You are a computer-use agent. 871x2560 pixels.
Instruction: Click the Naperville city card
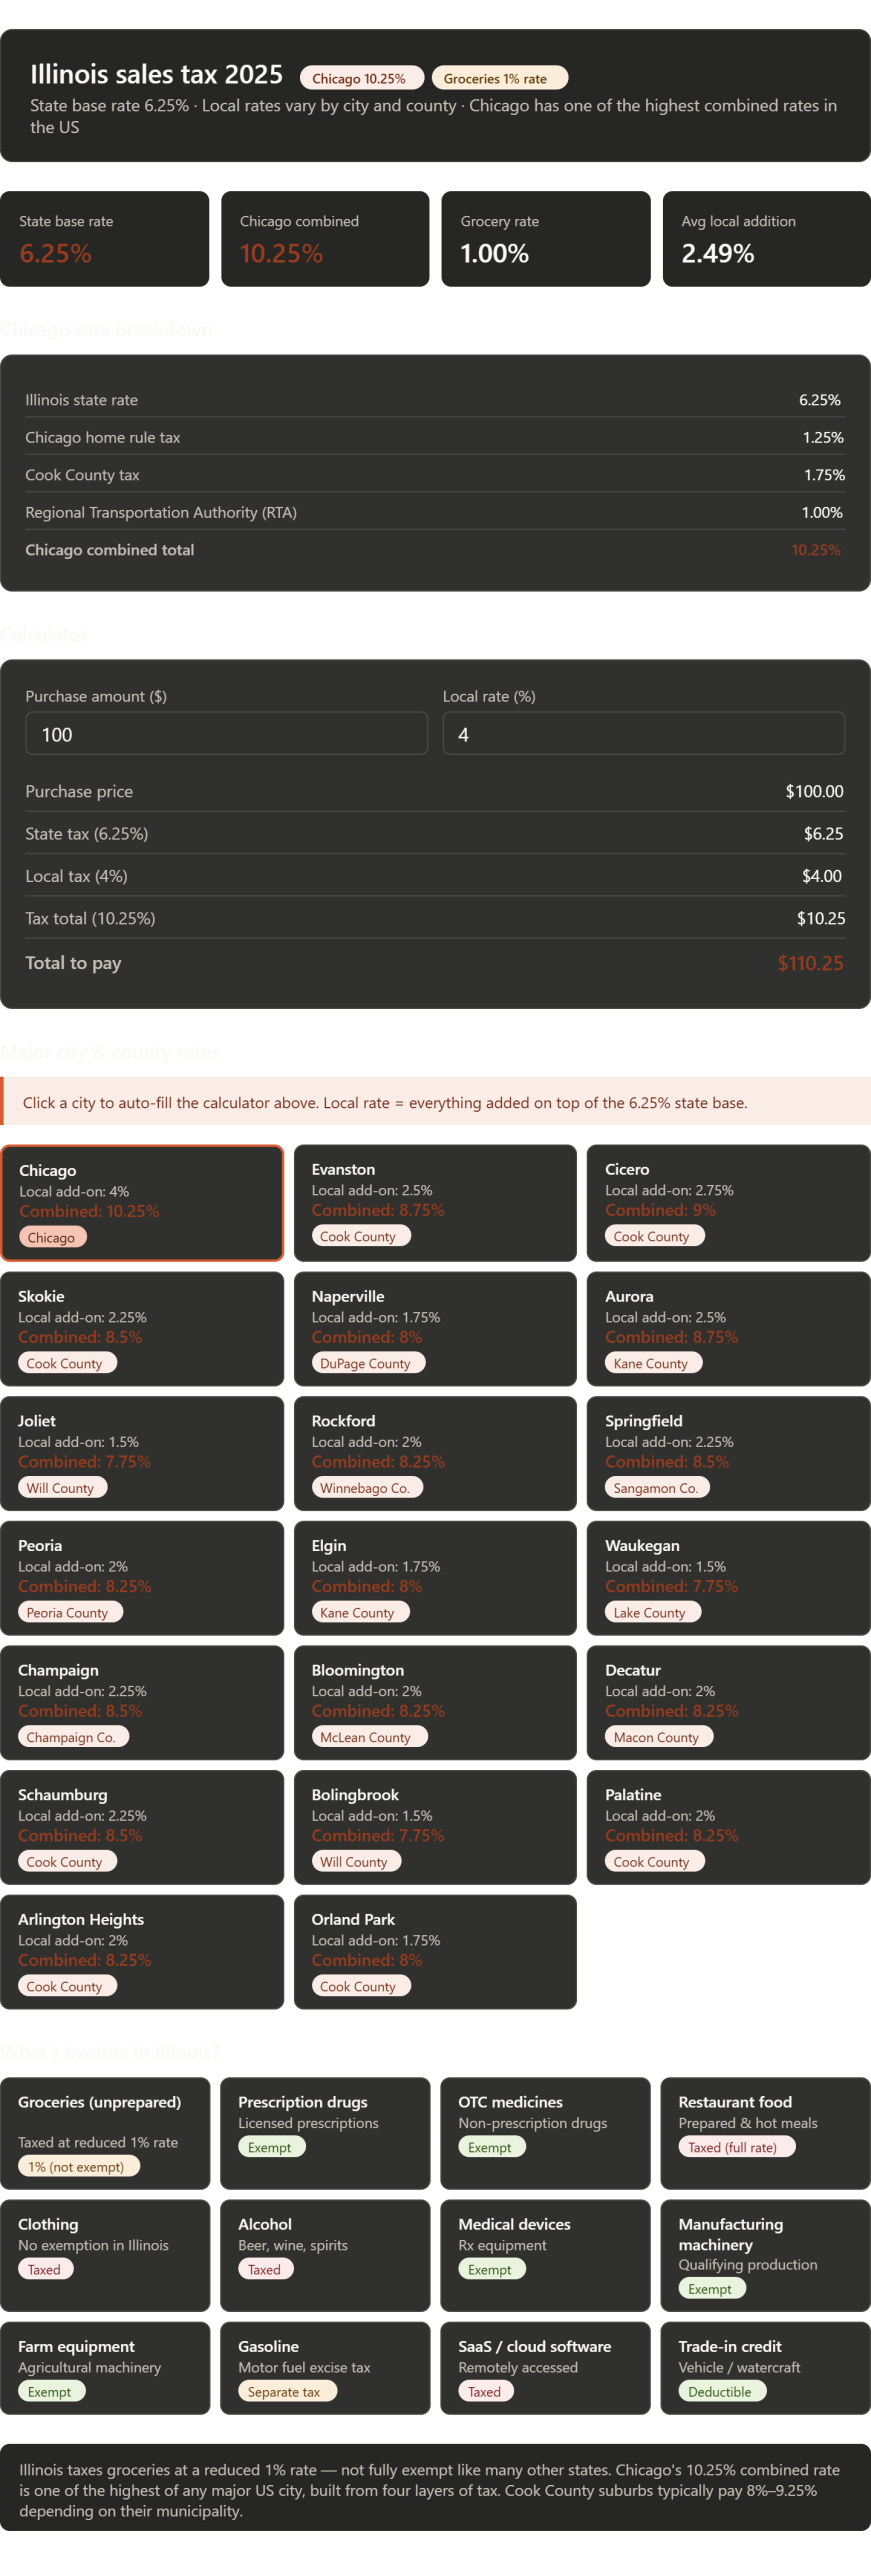pyautogui.click(x=435, y=1328)
